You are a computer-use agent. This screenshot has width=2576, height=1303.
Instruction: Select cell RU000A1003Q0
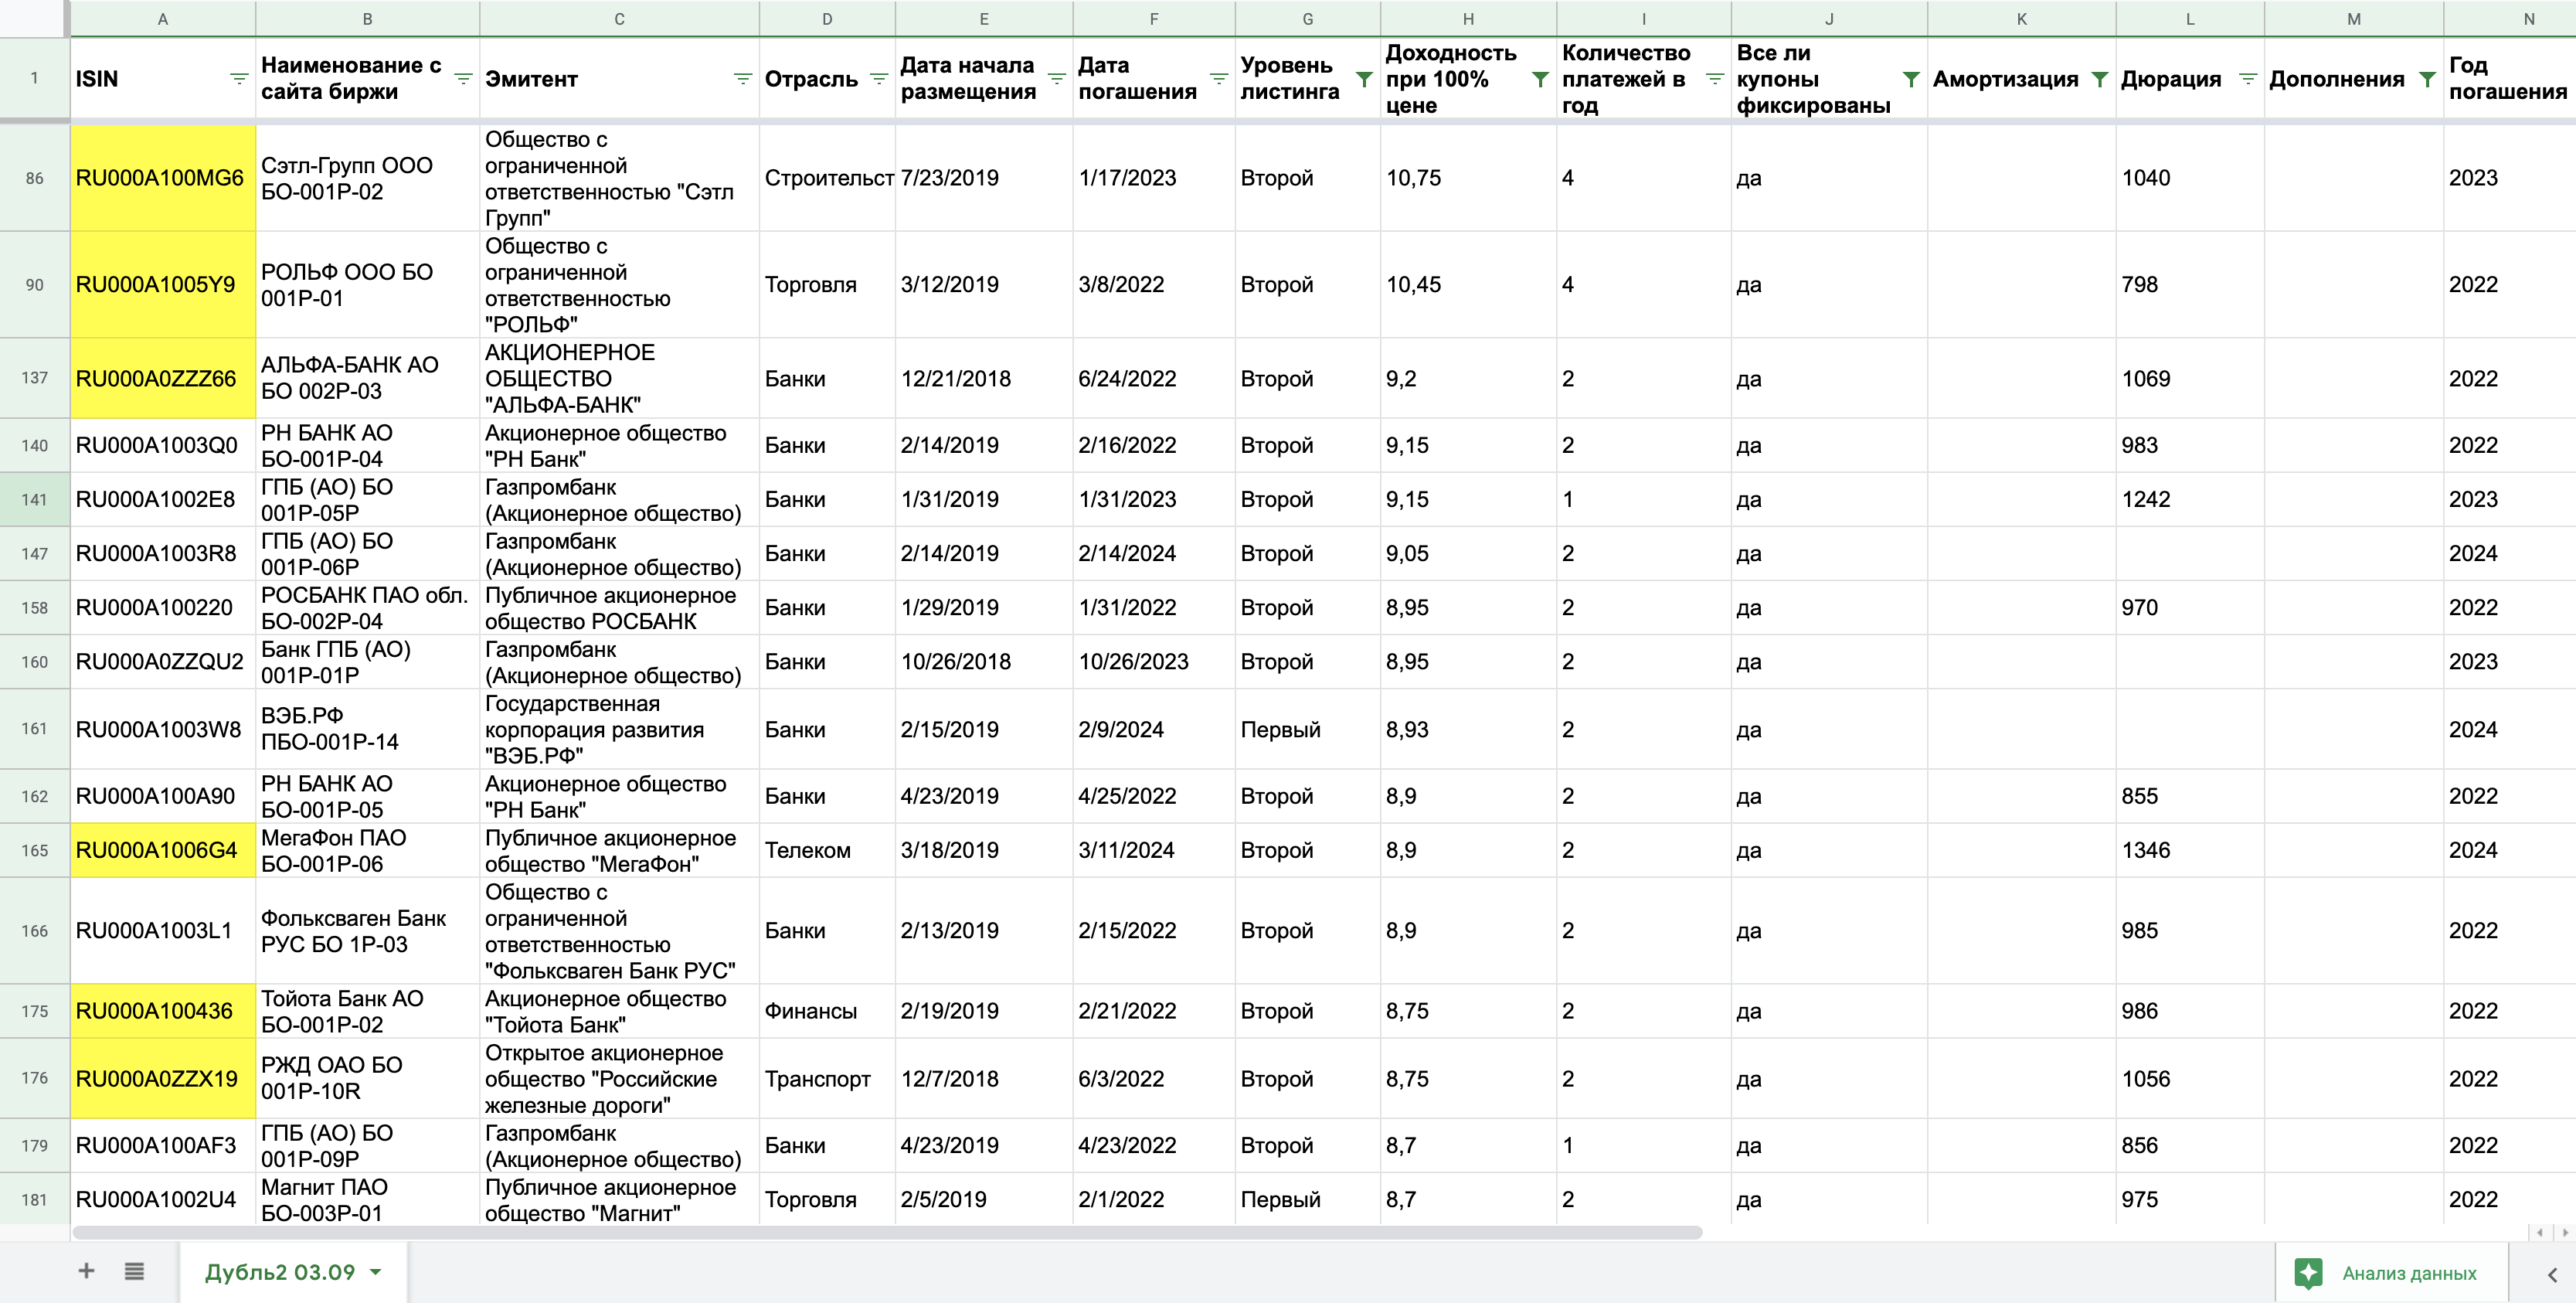pyautogui.click(x=163, y=446)
